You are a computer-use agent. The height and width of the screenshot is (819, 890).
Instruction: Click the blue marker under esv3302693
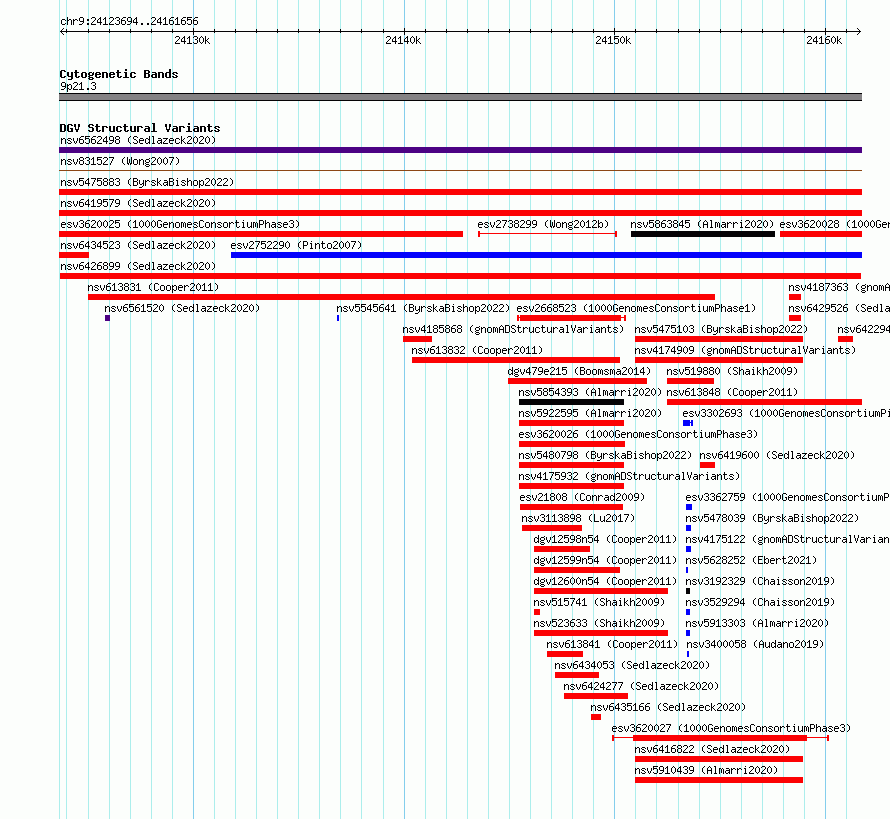click(x=688, y=423)
